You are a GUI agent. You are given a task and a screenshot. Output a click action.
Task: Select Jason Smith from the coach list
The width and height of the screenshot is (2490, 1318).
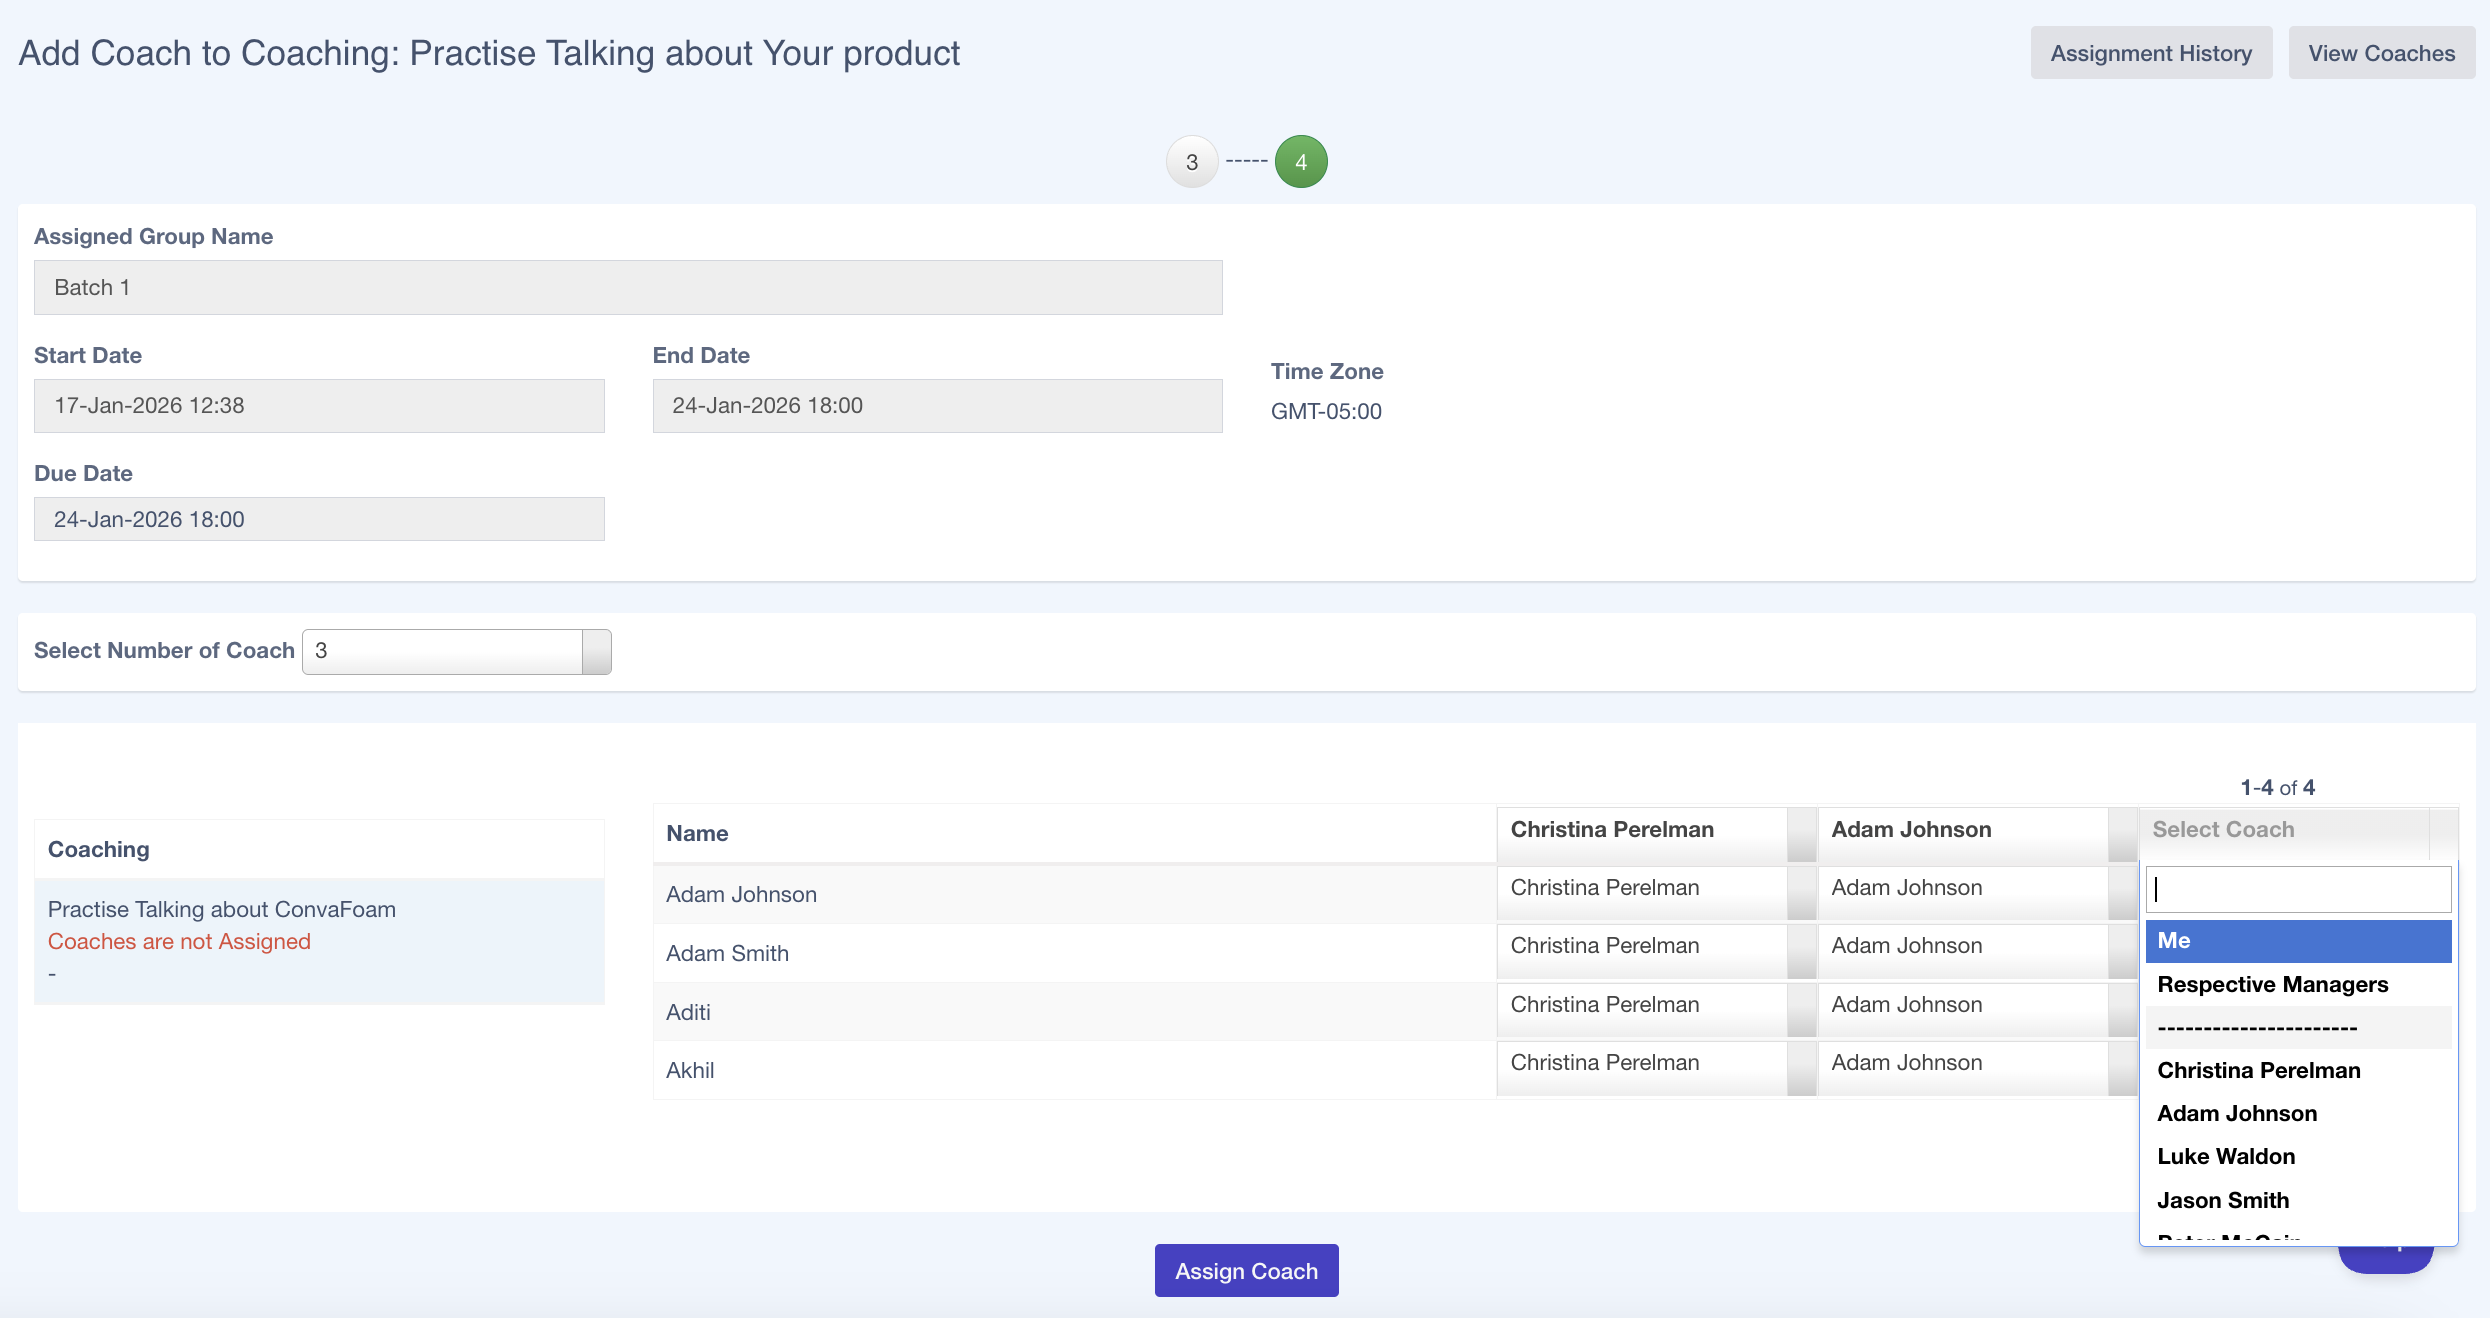(x=2222, y=1201)
